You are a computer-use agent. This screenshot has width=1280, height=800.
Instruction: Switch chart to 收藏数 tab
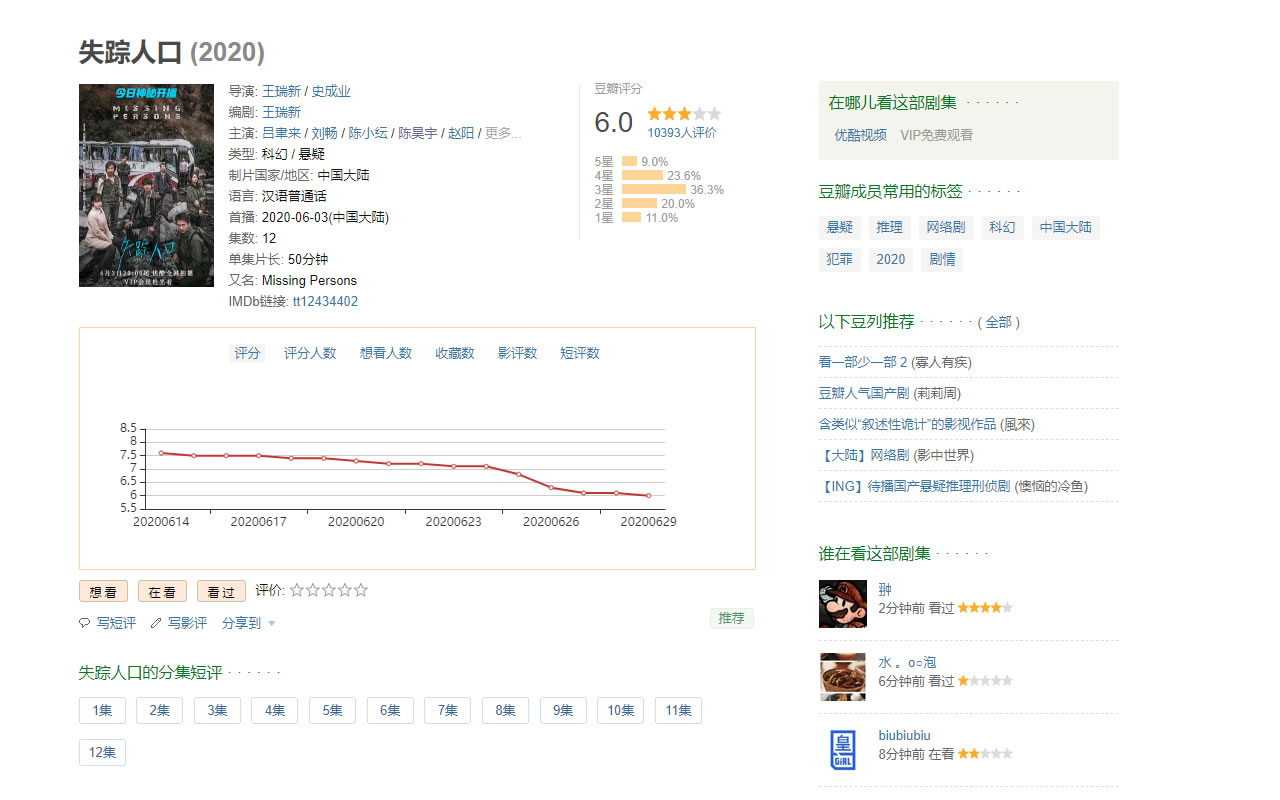455,353
